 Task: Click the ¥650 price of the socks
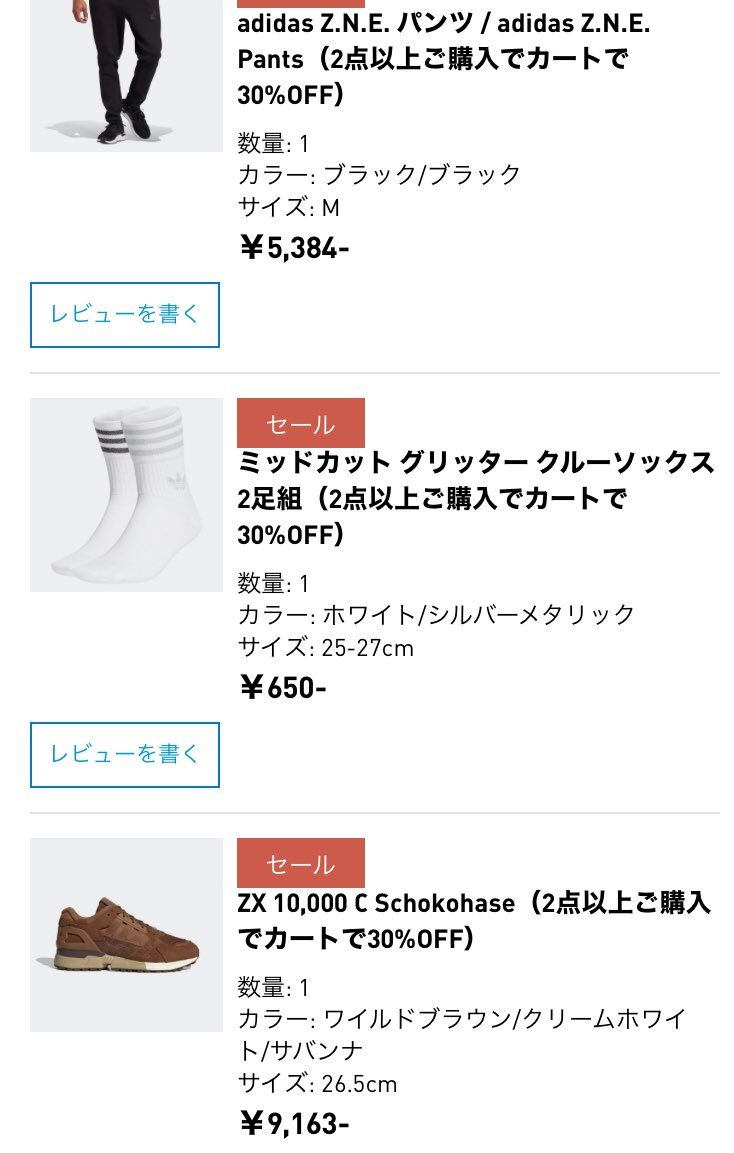(283, 687)
